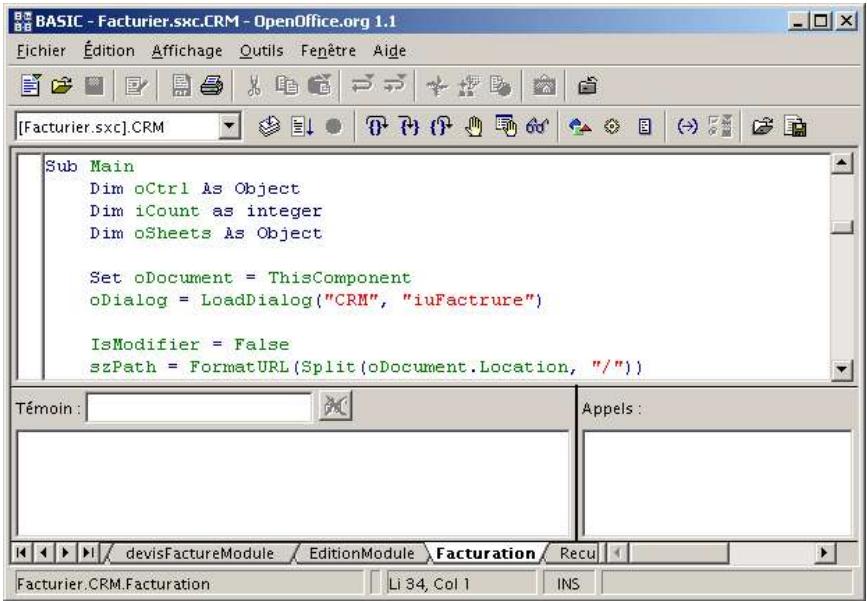The image size is (867, 601).
Task: Open the Gallery icon
Action: (x=544, y=86)
